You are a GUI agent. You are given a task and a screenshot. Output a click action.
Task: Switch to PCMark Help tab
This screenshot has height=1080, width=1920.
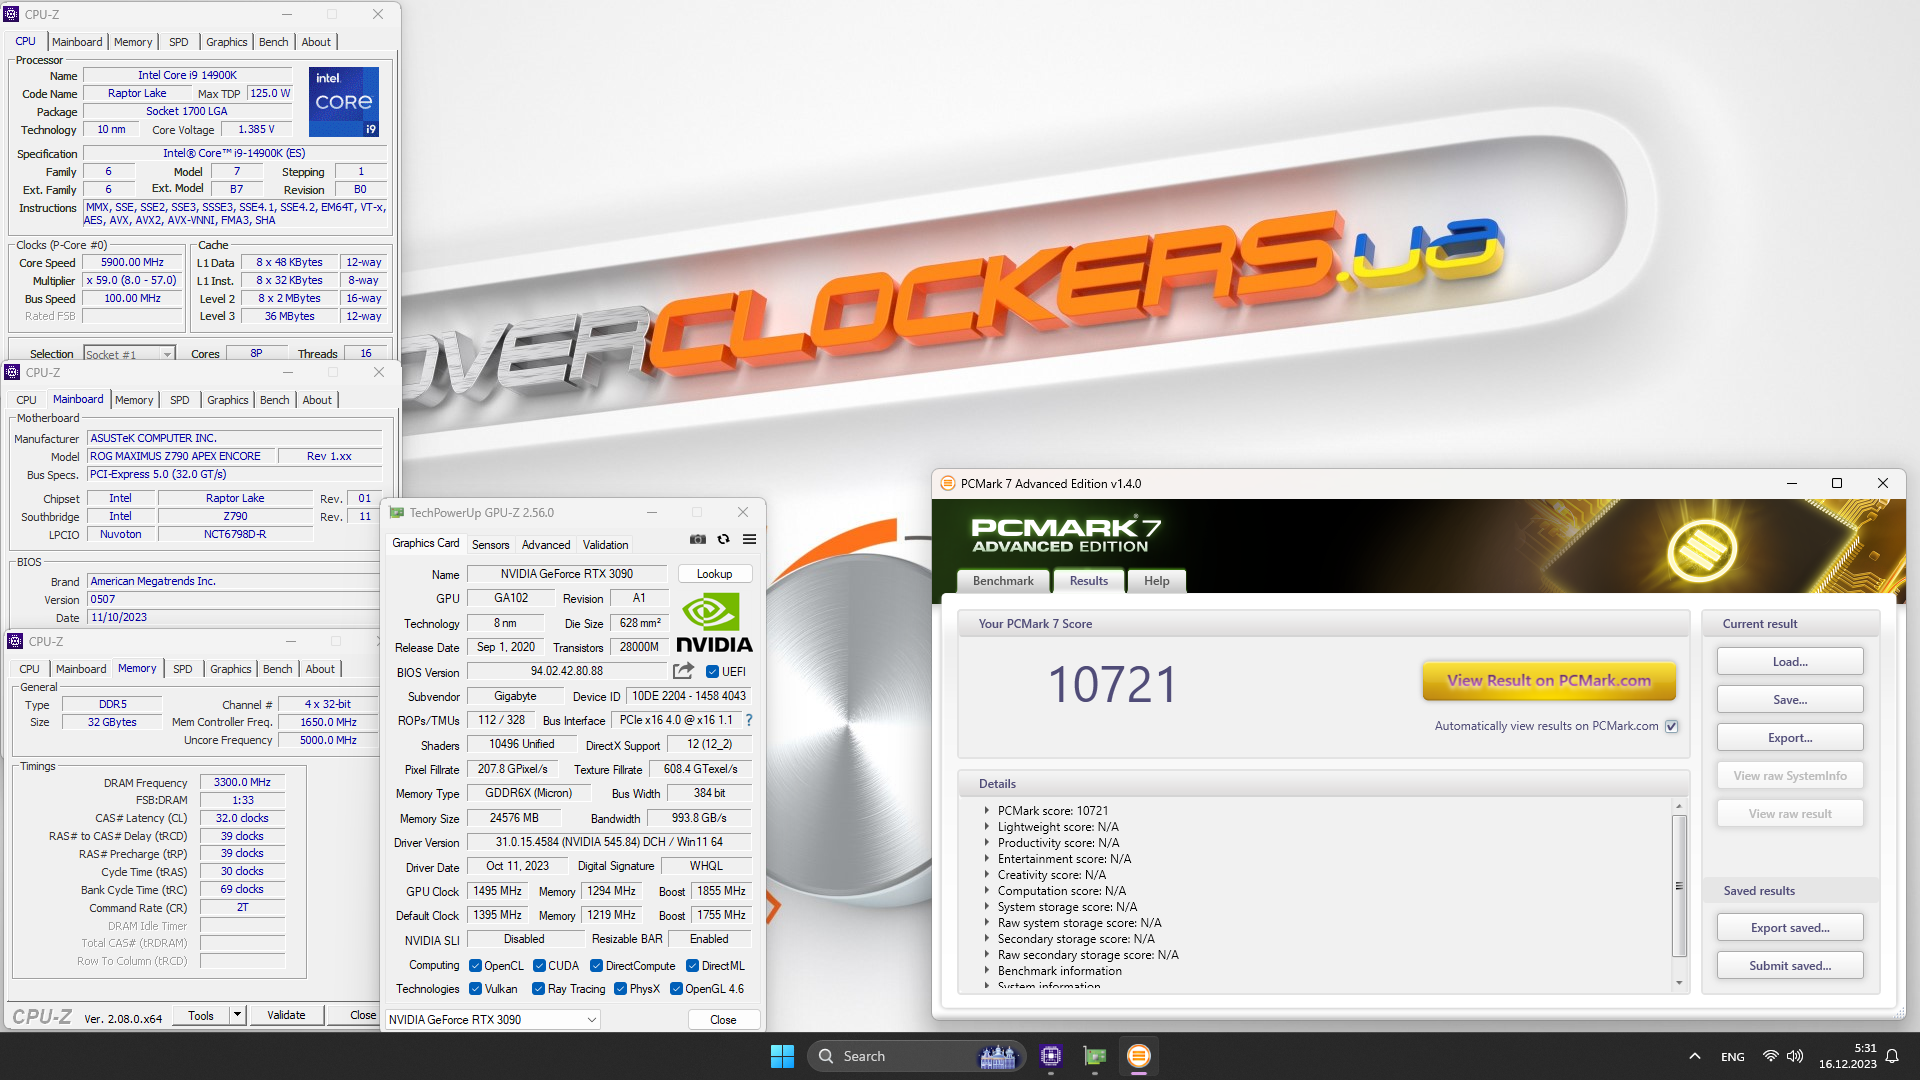click(1156, 581)
